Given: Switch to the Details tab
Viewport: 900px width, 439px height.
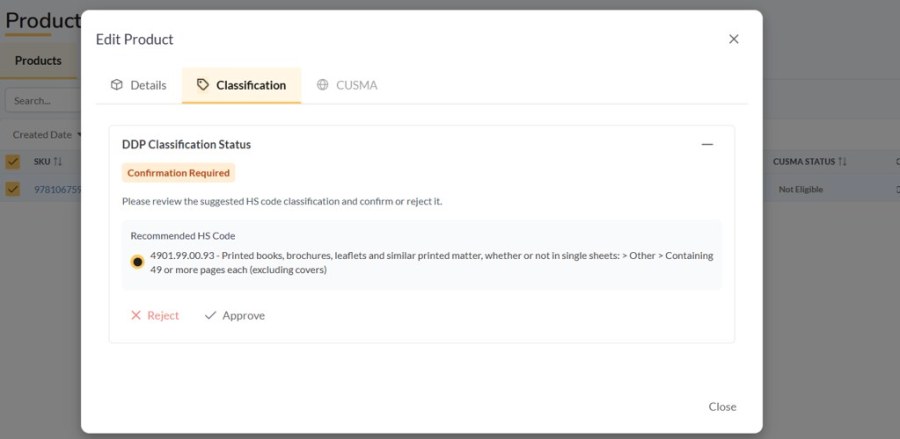Looking at the screenshot, I should pos(138,86).
